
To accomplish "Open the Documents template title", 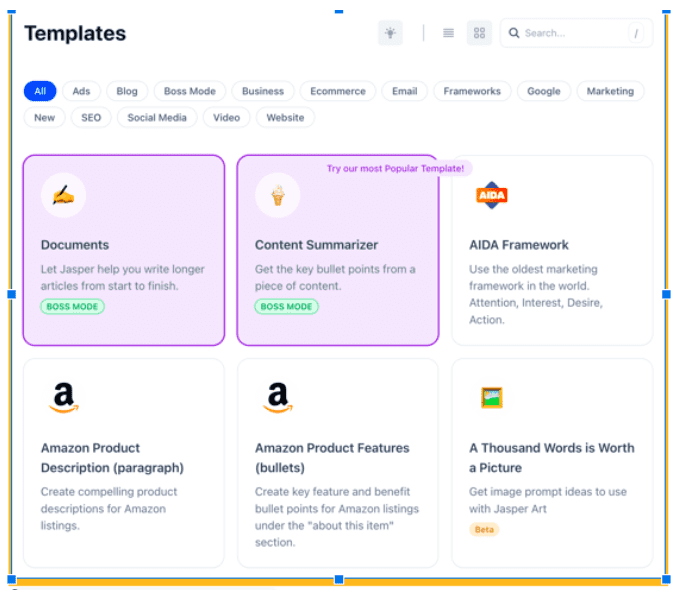I will coord(75,245).
